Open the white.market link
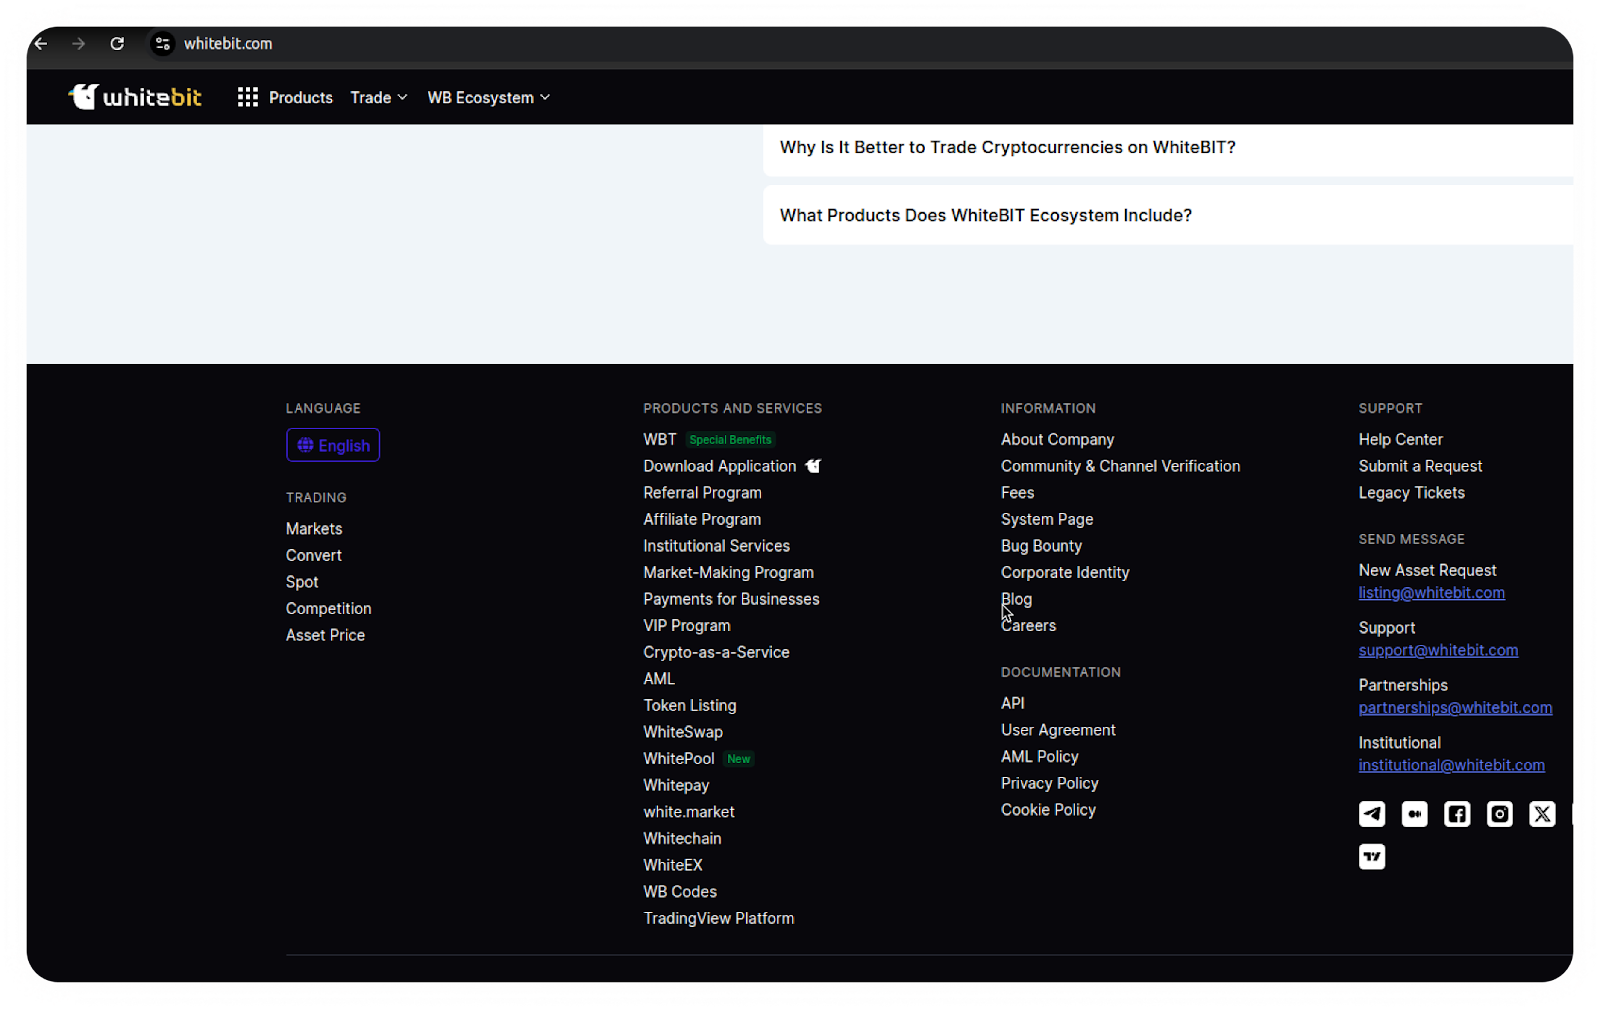The height and width of the screenshot is (1009, 1600). tap(689, 812)
